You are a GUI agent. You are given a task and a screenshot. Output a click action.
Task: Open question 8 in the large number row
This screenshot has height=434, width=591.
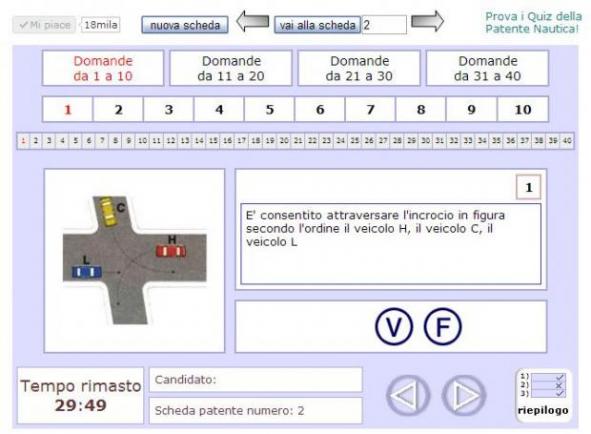click(x=421, y=109)
